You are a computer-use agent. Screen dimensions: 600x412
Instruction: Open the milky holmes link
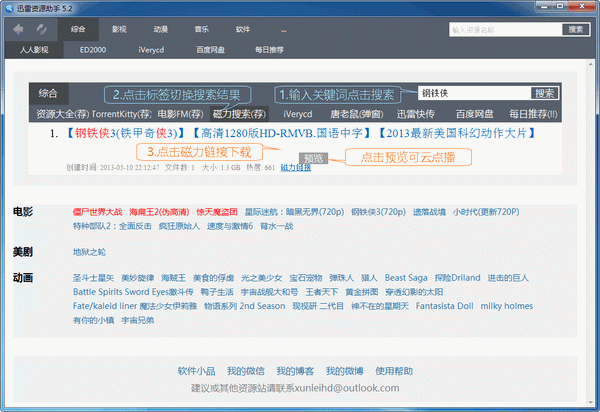pyautogui.click(x=507, y=306)
